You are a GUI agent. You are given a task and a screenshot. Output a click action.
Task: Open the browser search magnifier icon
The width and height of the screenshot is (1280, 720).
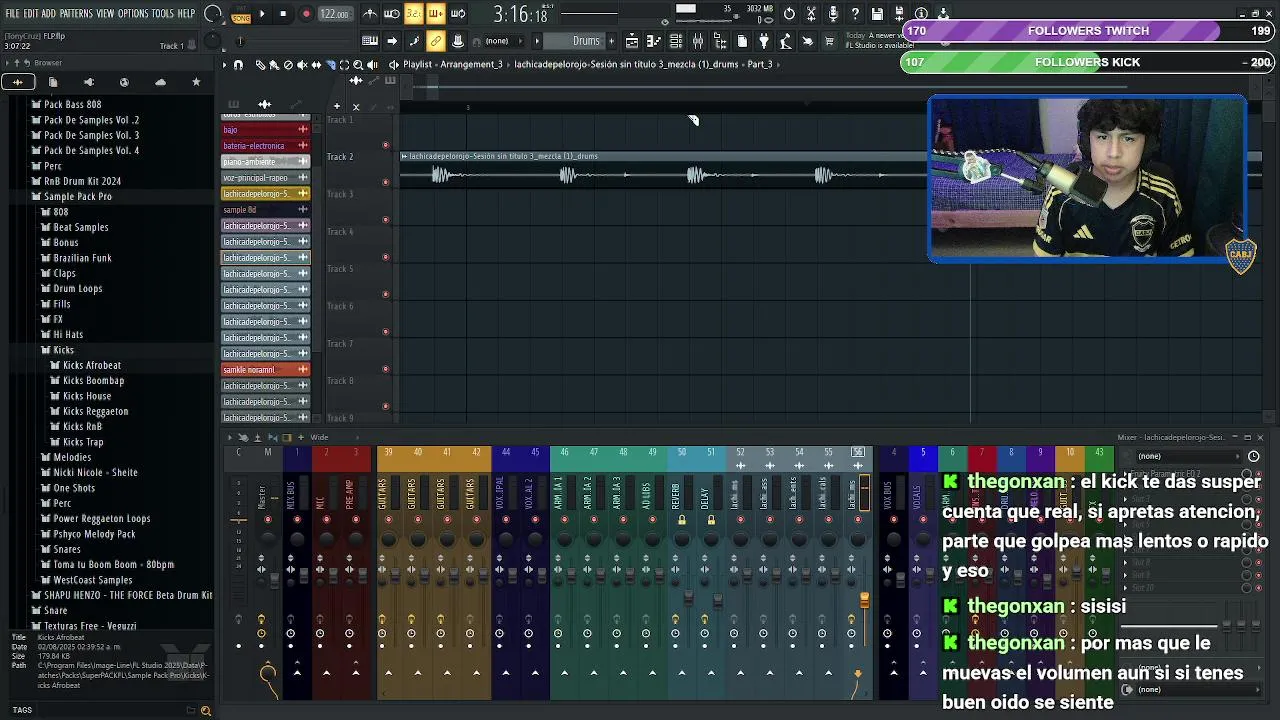point(206,710)
